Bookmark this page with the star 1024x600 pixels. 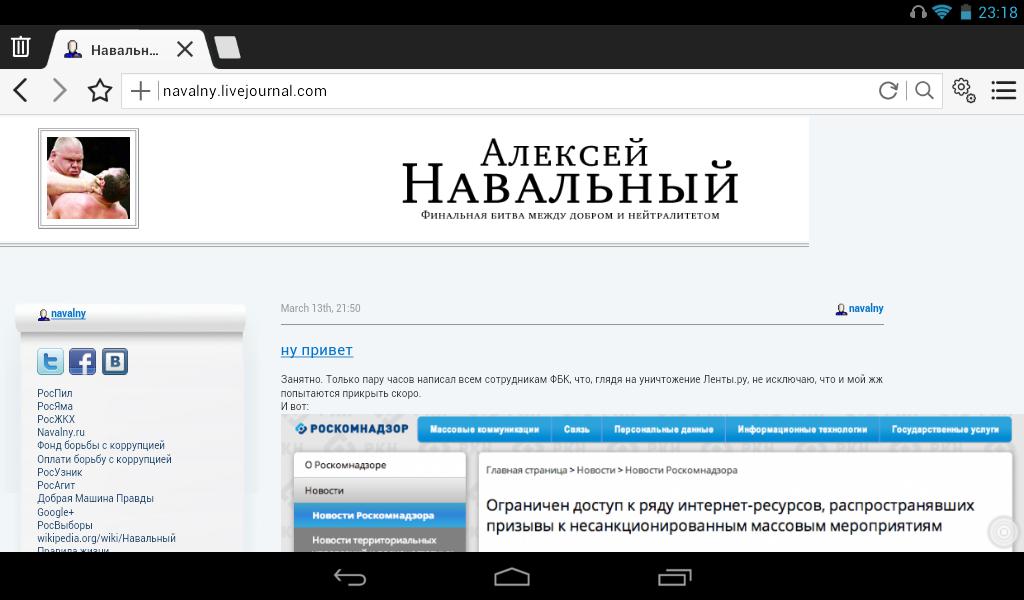pyautogui.click(x=100, y=90)
